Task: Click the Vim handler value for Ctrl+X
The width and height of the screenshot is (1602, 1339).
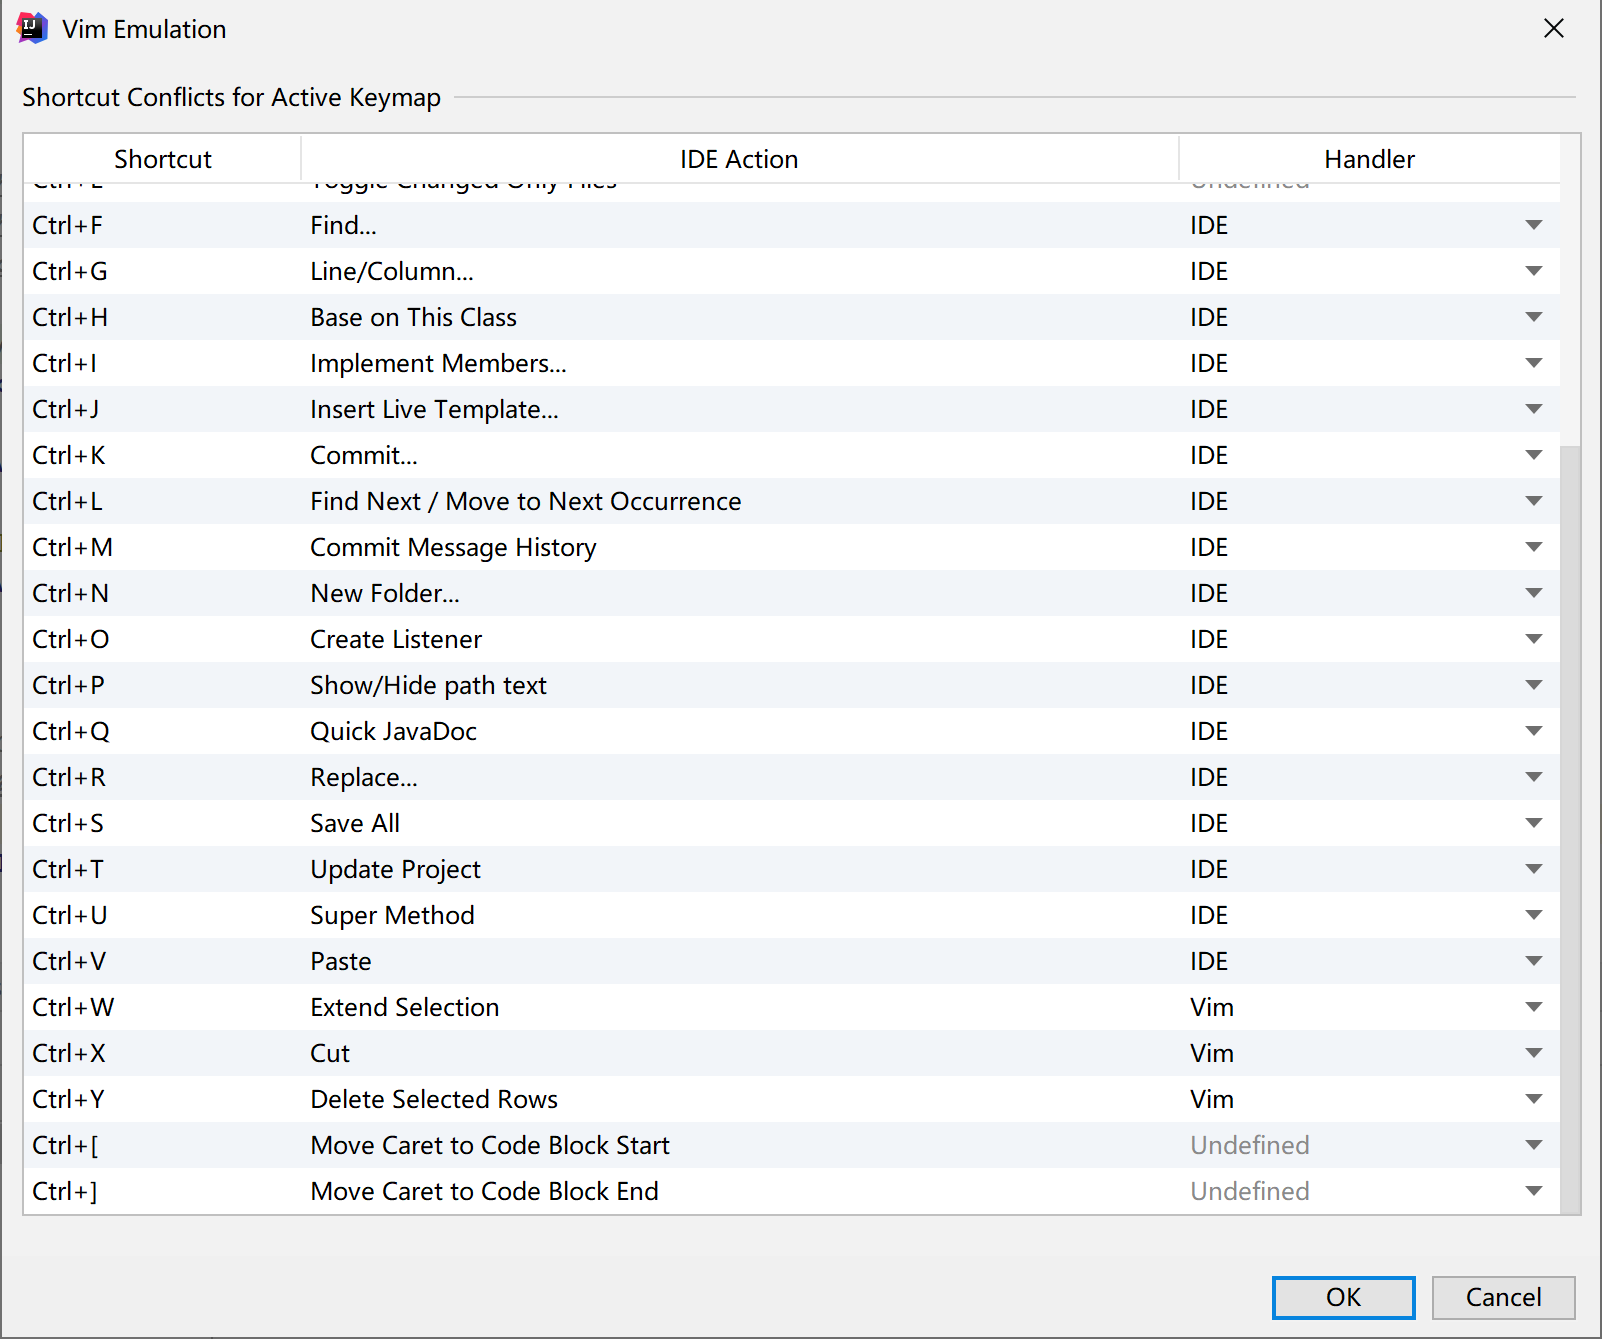Action: [1212, 1053]
